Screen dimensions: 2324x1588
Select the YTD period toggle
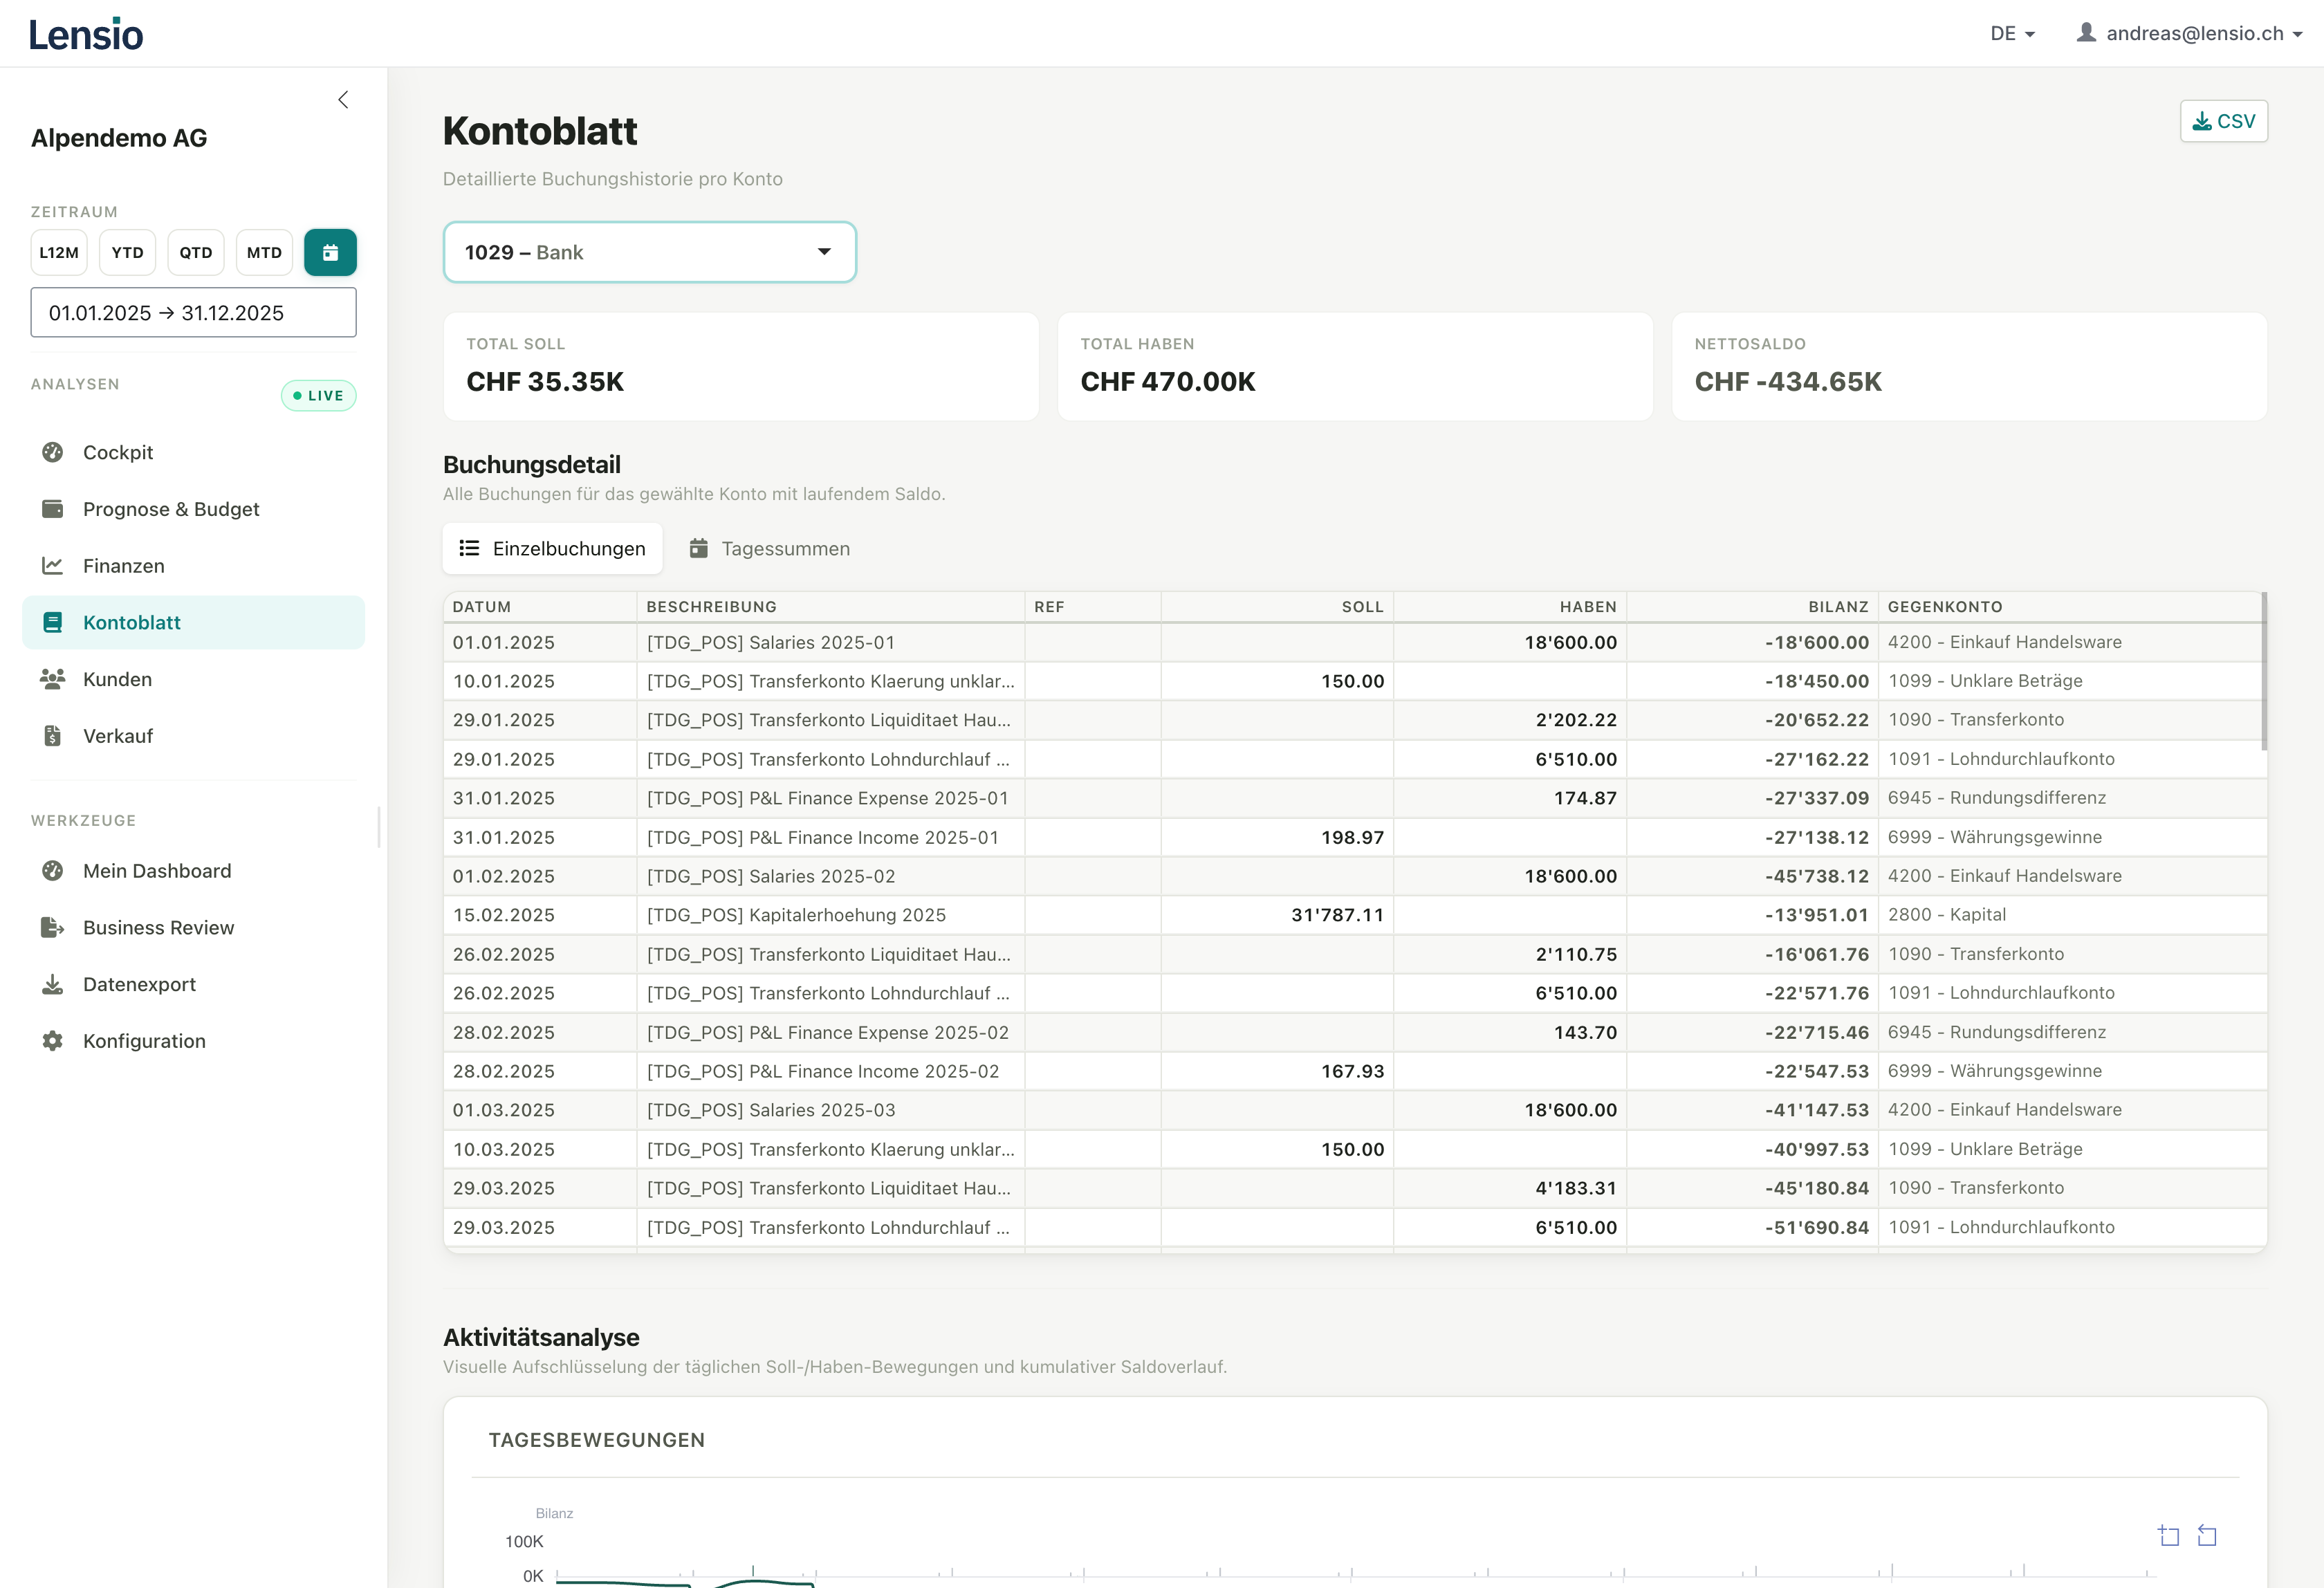pos(127,252)
